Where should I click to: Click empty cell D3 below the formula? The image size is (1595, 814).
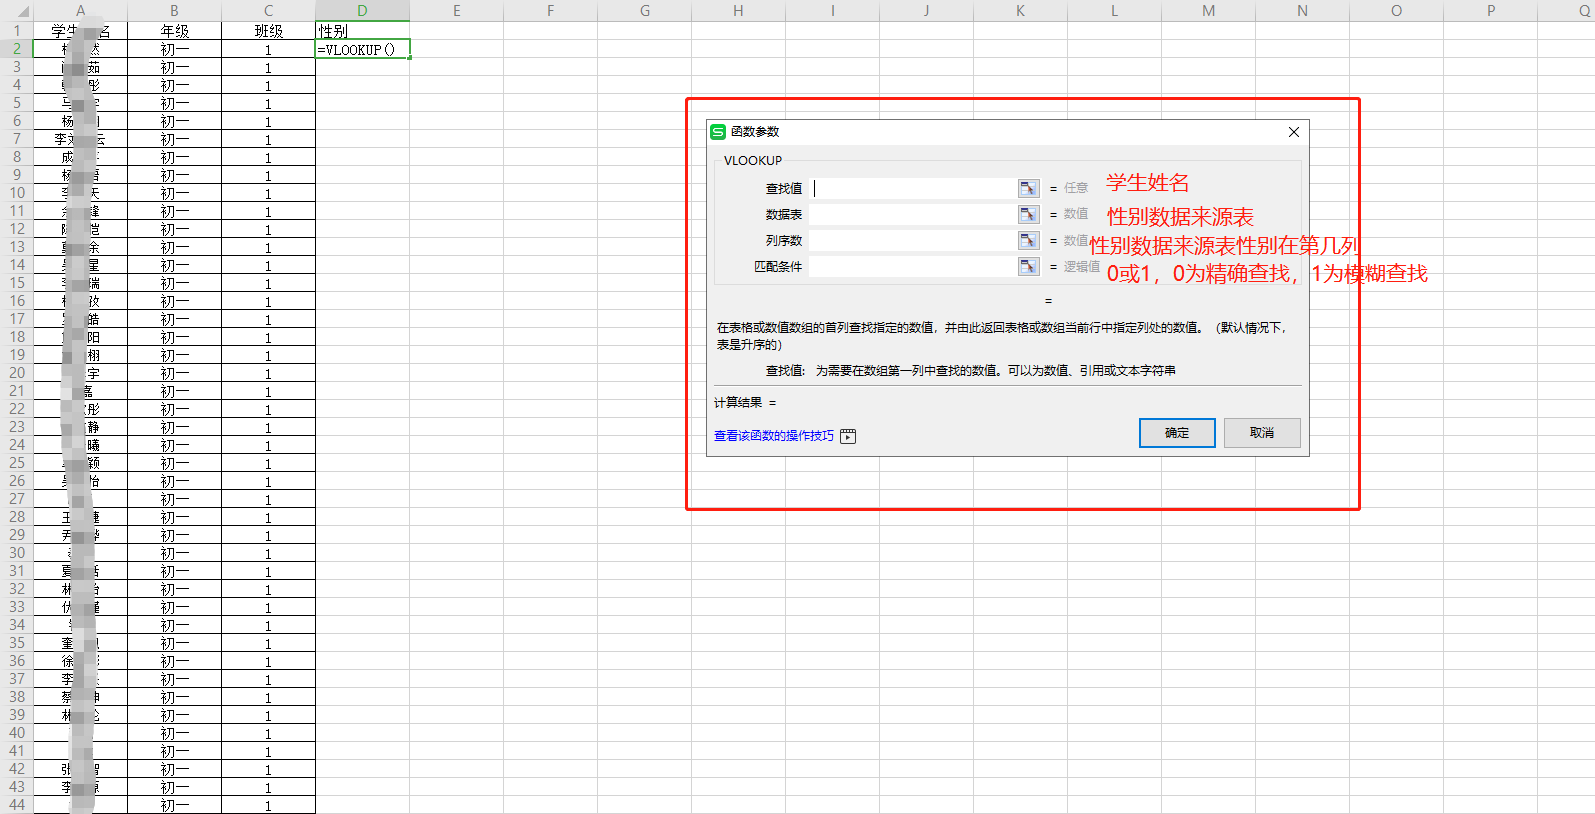pos(362,67)
